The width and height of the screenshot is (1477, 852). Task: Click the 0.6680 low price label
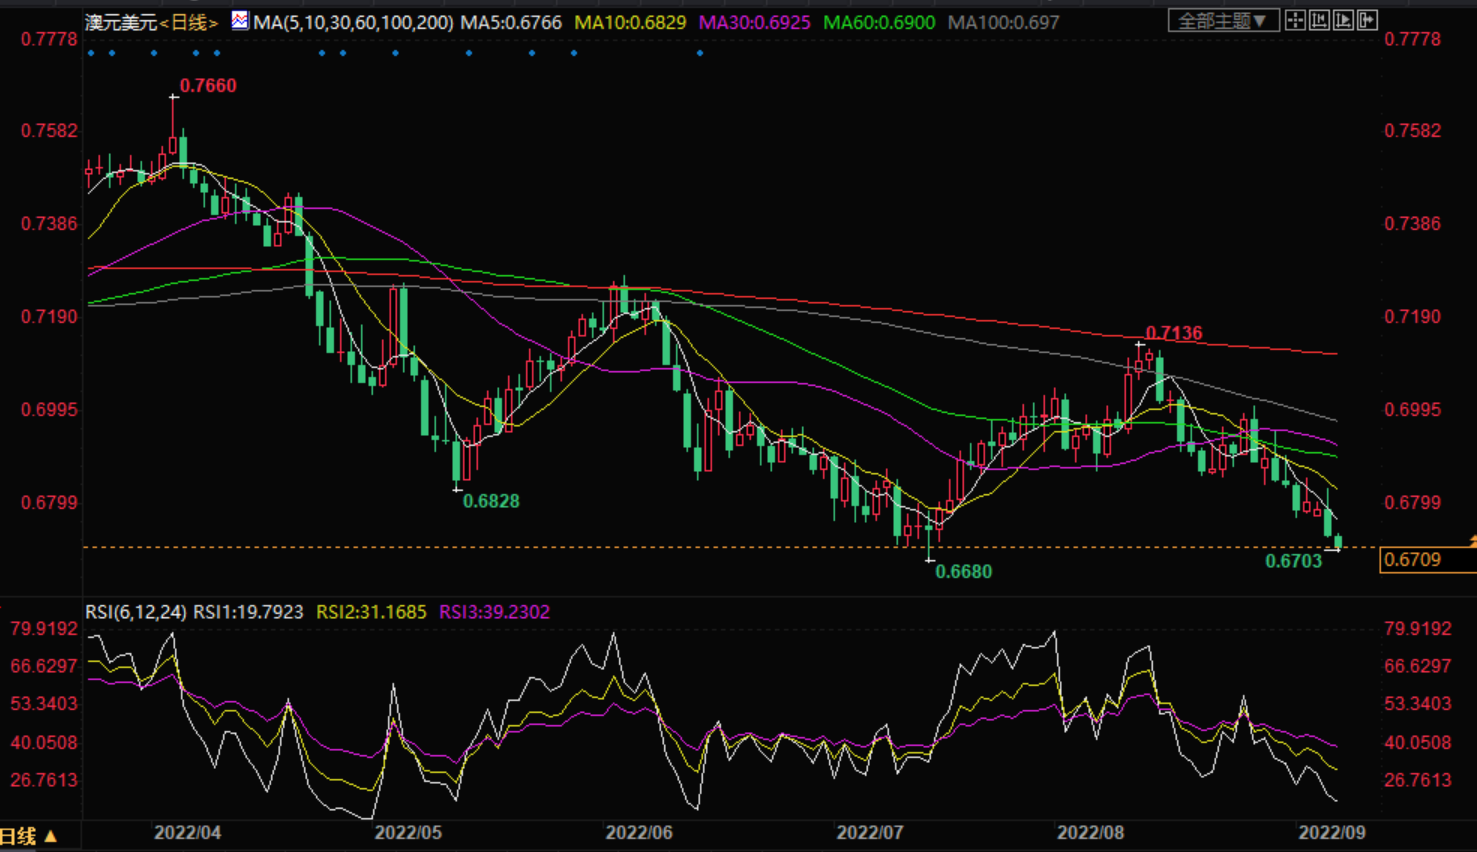[964, 572]
